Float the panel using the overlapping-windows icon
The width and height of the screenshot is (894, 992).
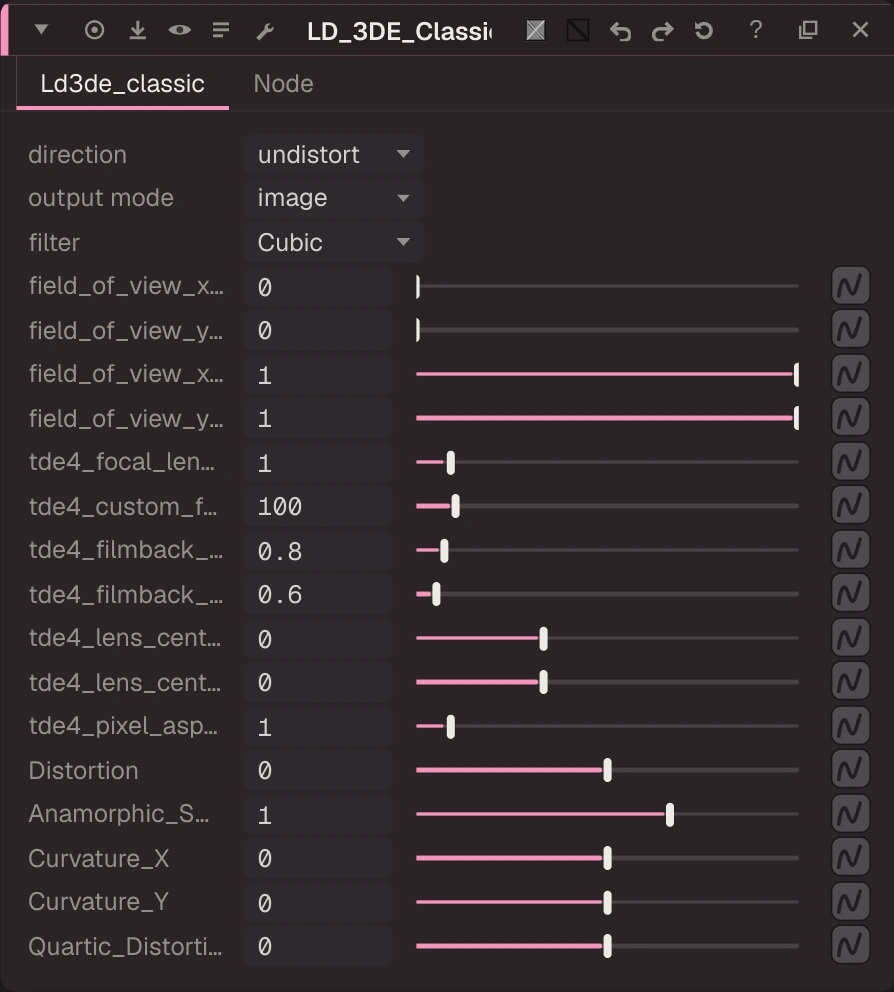[808, 30]
